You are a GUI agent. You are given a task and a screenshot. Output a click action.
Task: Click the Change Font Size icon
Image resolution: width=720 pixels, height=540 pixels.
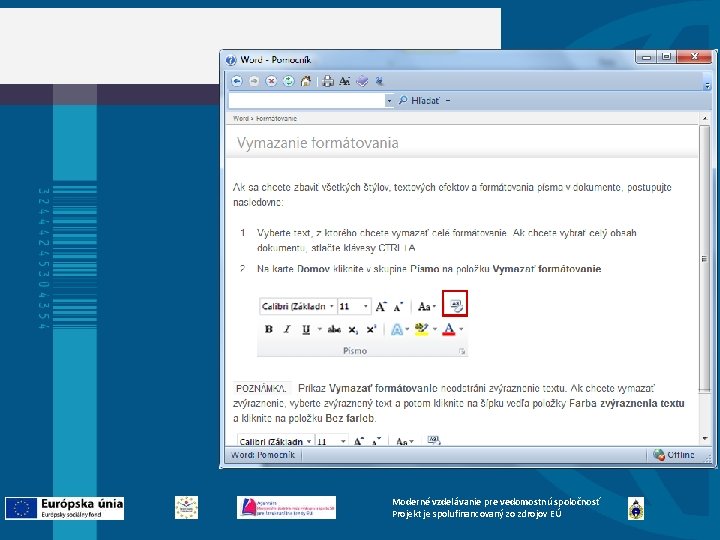click(x=344, y=81)
